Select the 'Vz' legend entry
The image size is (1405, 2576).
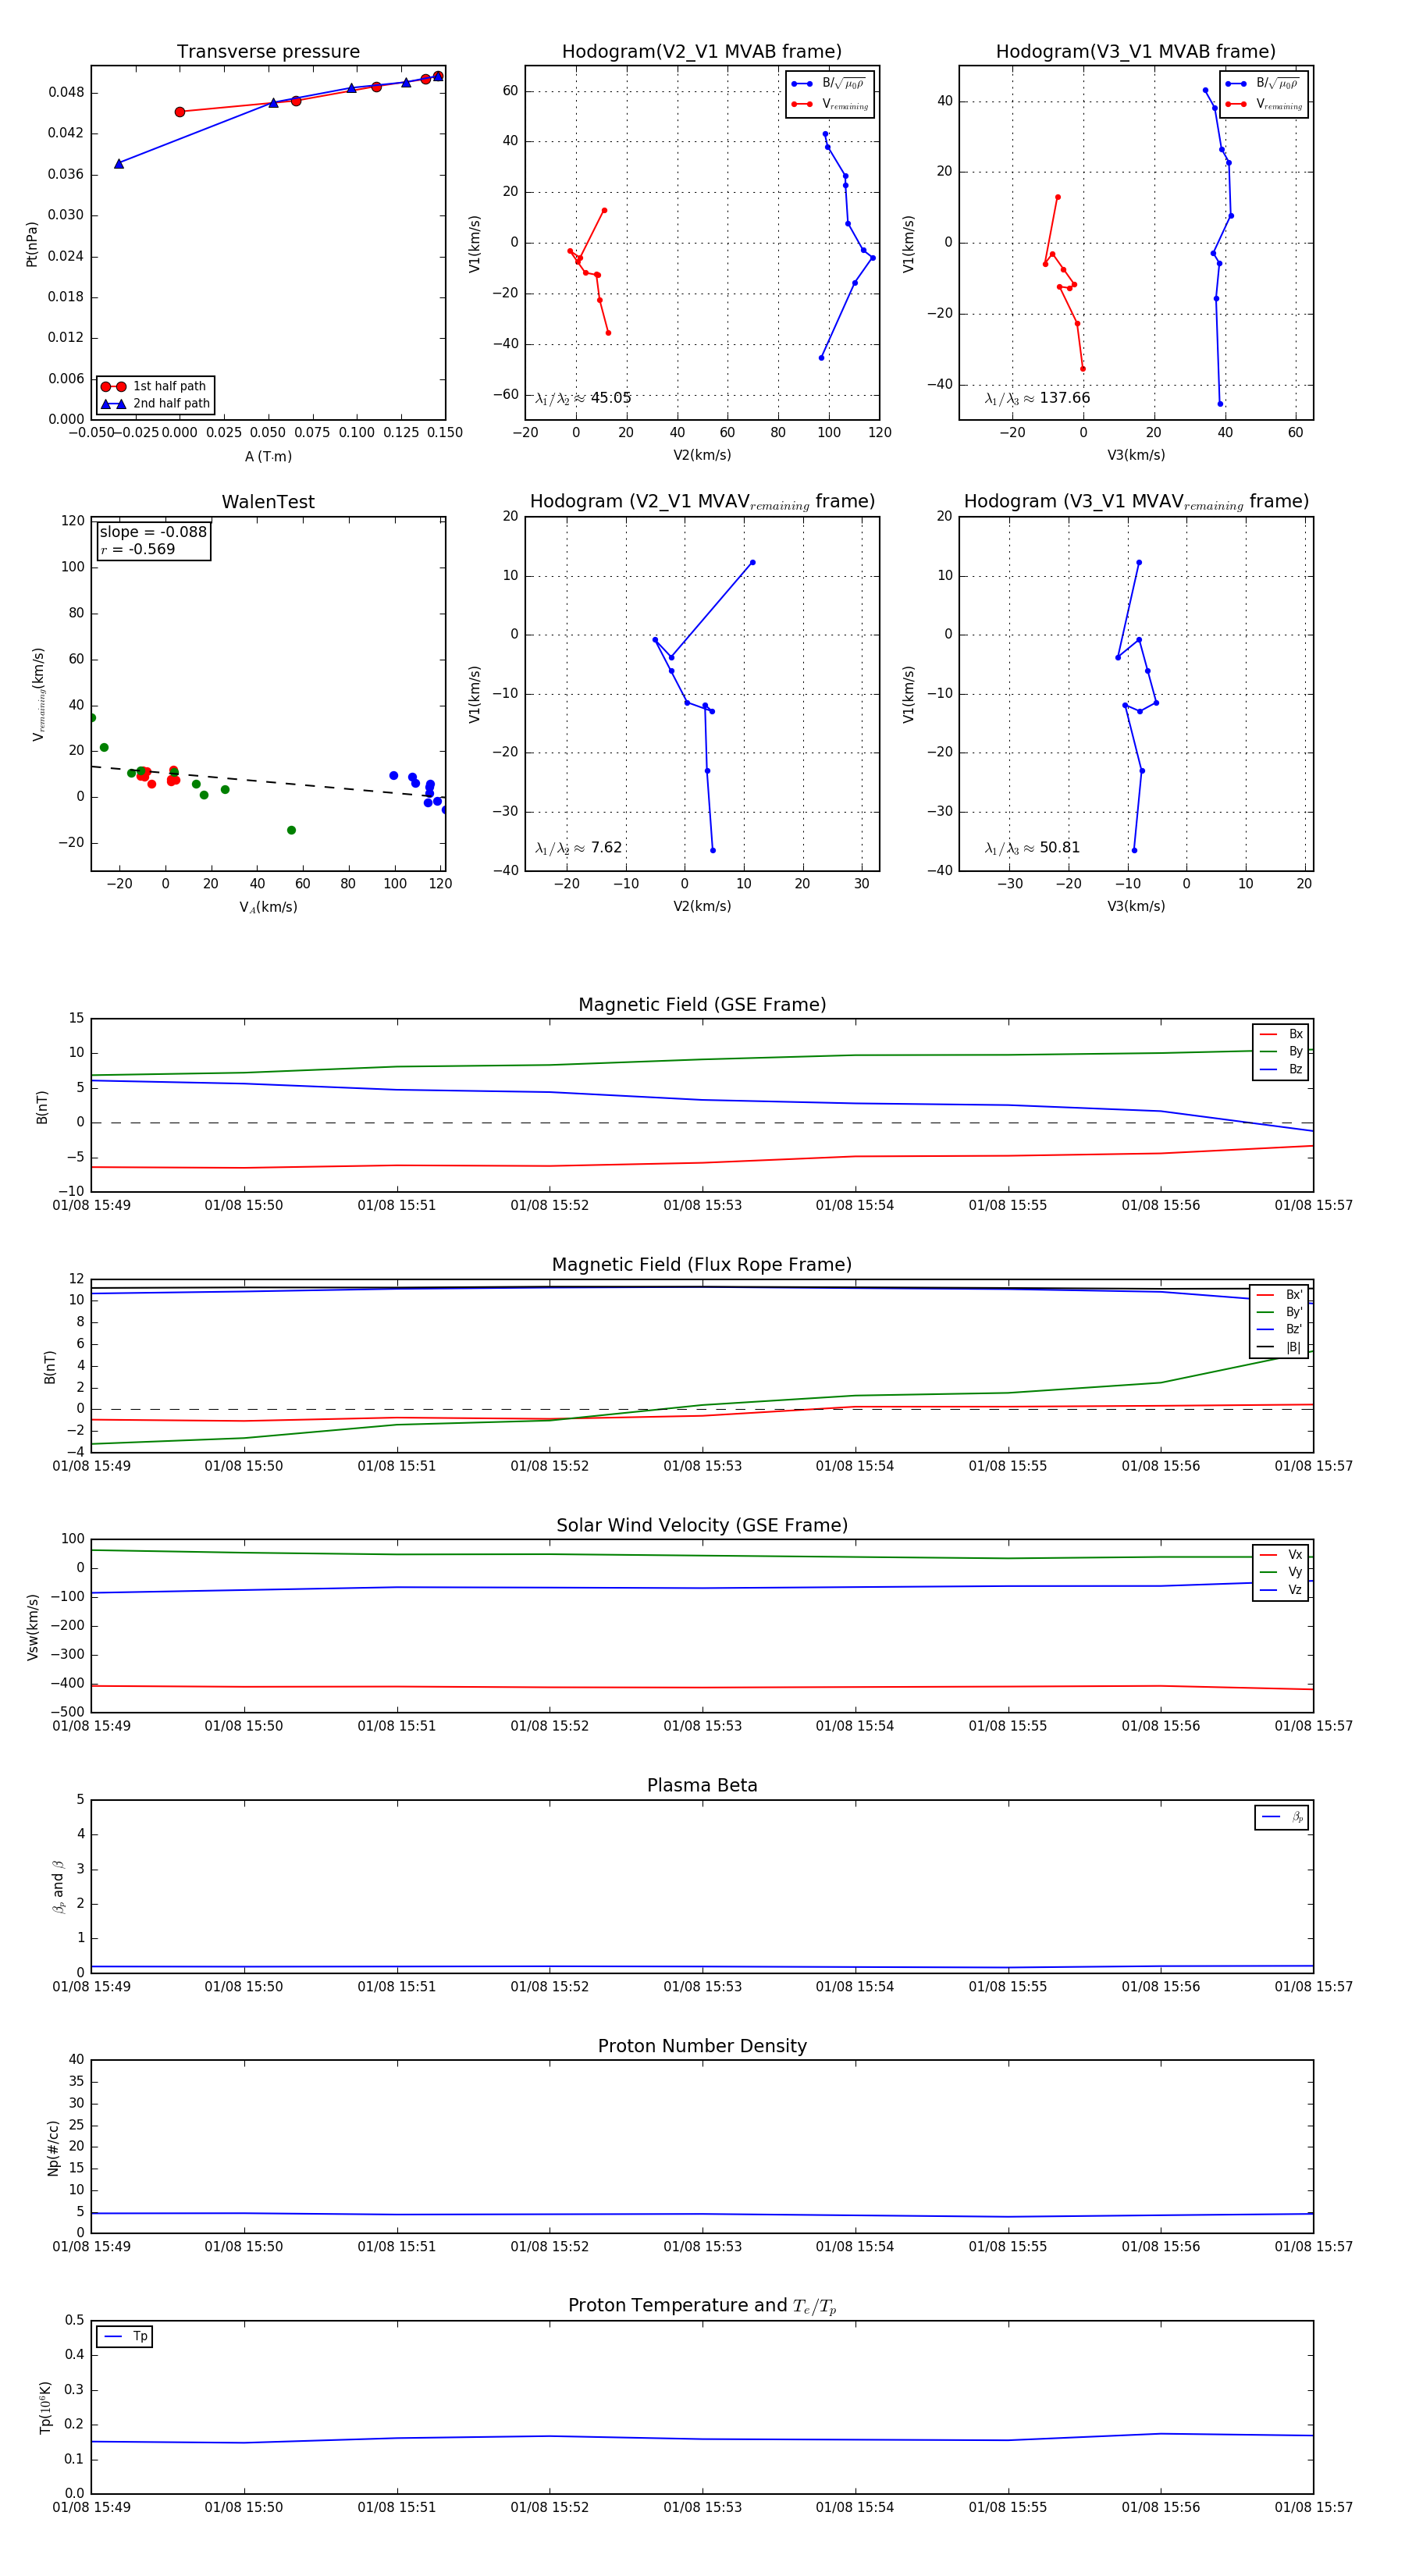(x=1281, y=1589)
